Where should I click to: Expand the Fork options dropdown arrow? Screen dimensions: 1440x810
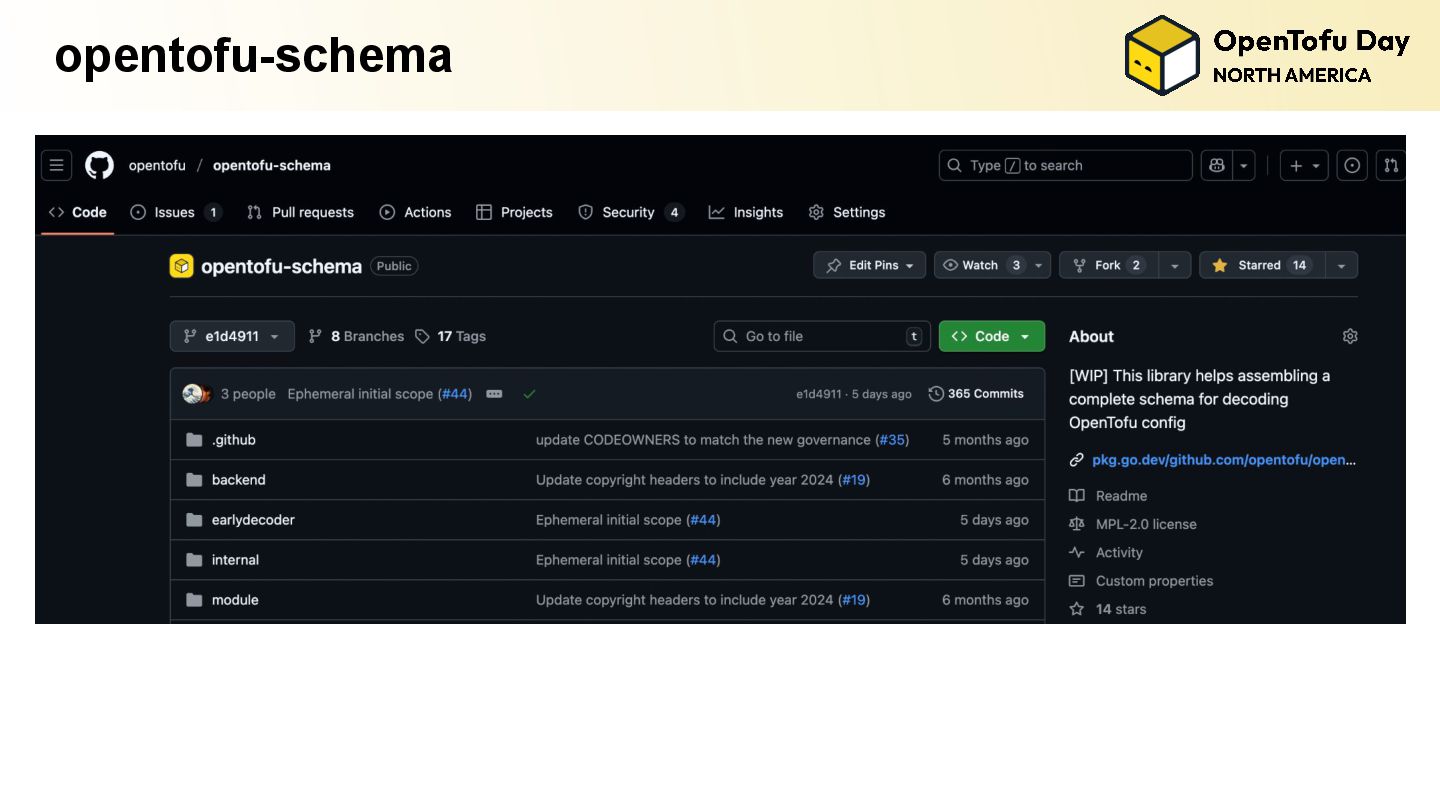[x=1174, y=265]
